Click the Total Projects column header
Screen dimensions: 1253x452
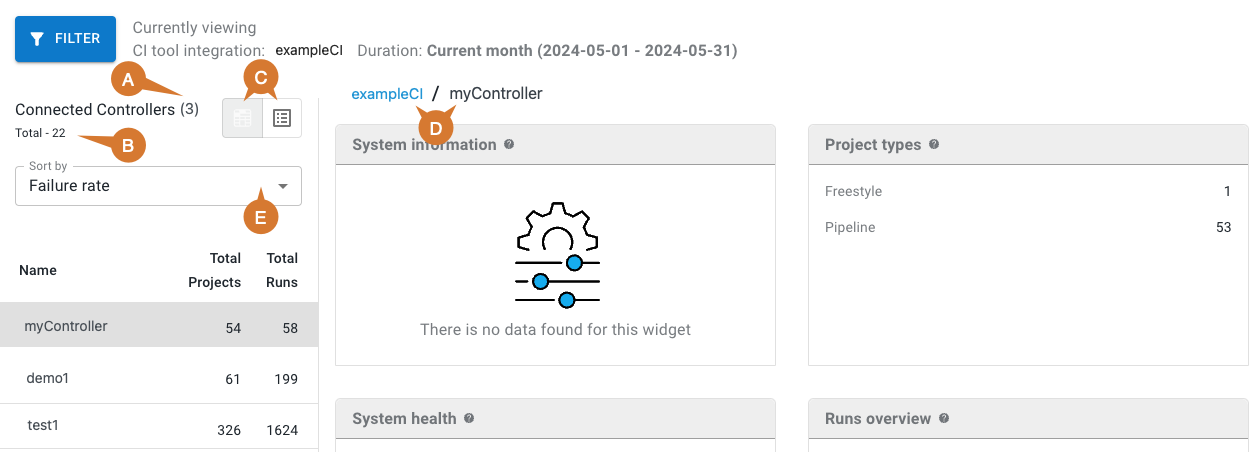pos(214,270)
